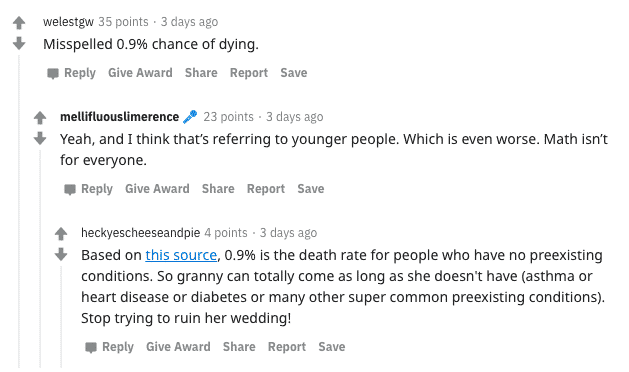The image size is (629, 372).
Task: Open 'this source' hyperlink
Action: (181, 255)
